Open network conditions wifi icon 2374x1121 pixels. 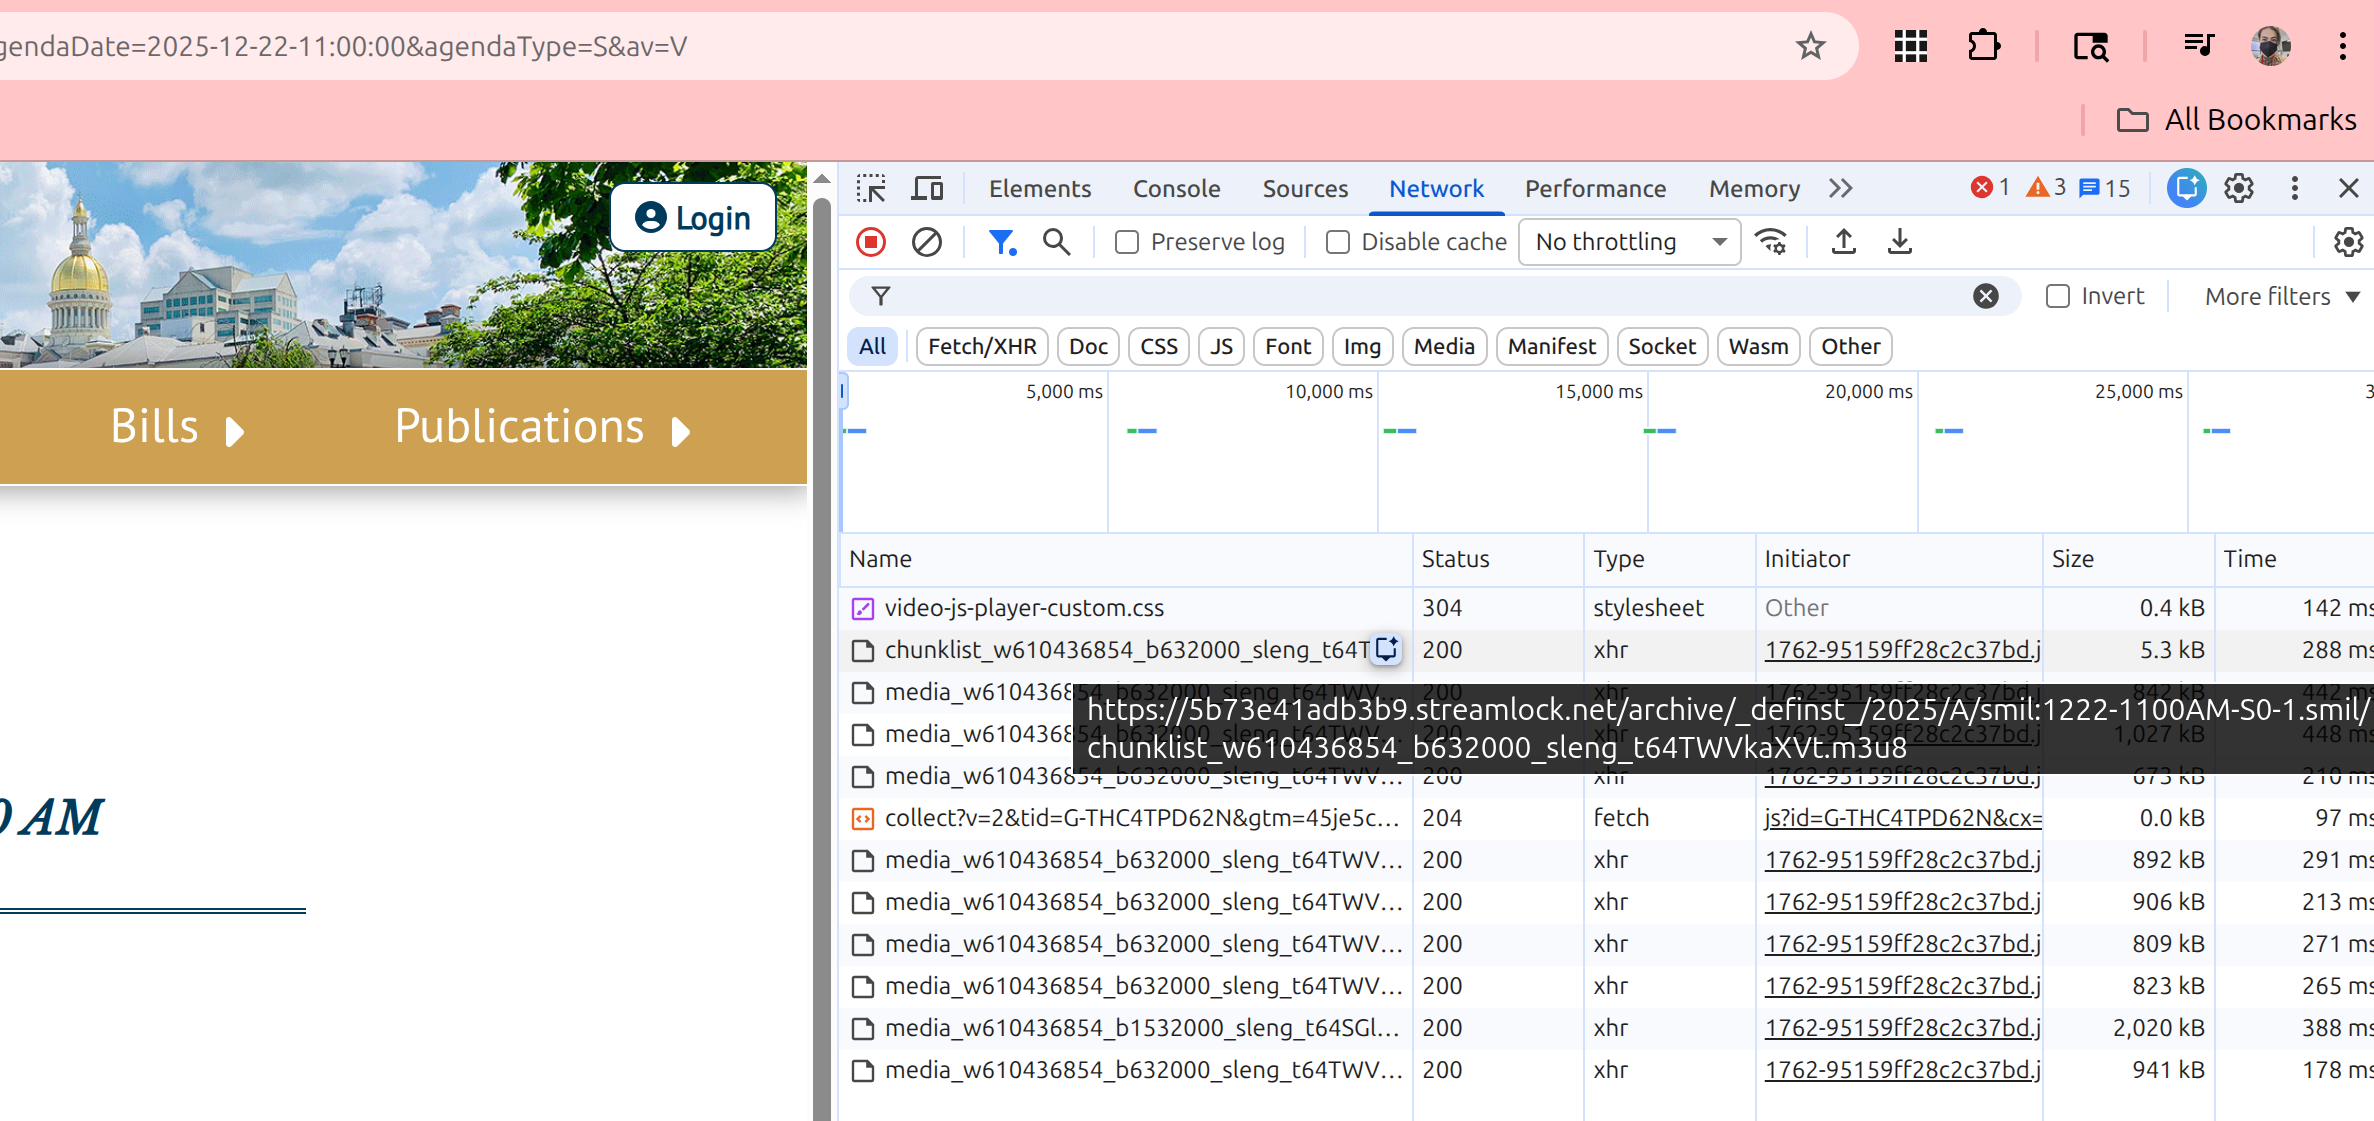click(1771, 242)
